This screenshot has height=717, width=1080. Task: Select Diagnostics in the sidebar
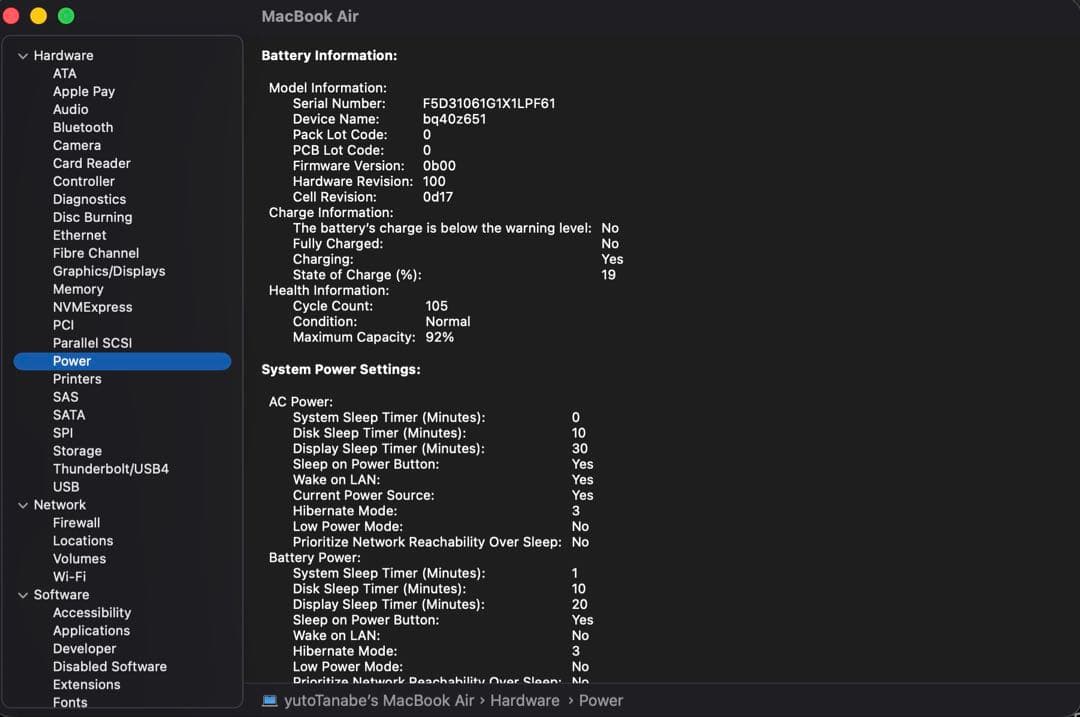pyautogui.click(x=90, y=199)
